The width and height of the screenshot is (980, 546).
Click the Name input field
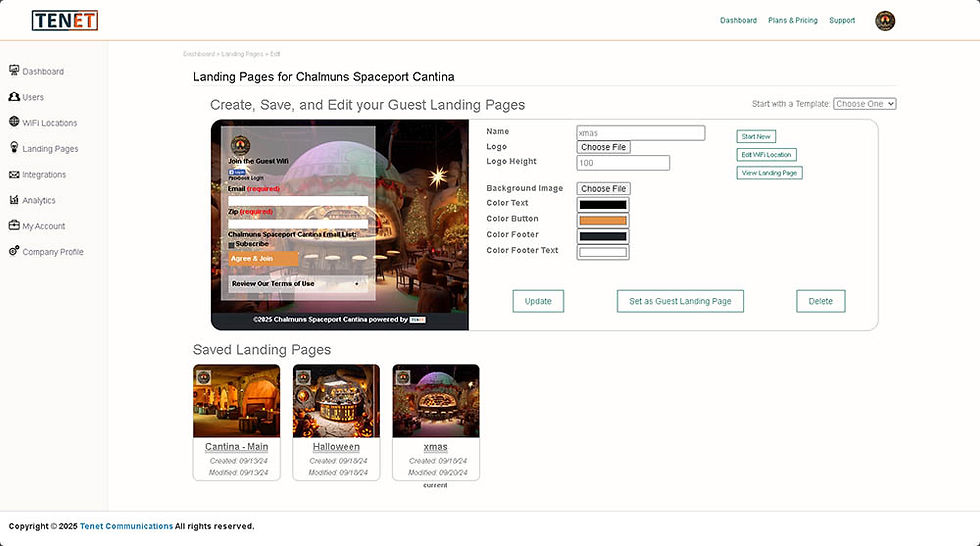(641, 133)
